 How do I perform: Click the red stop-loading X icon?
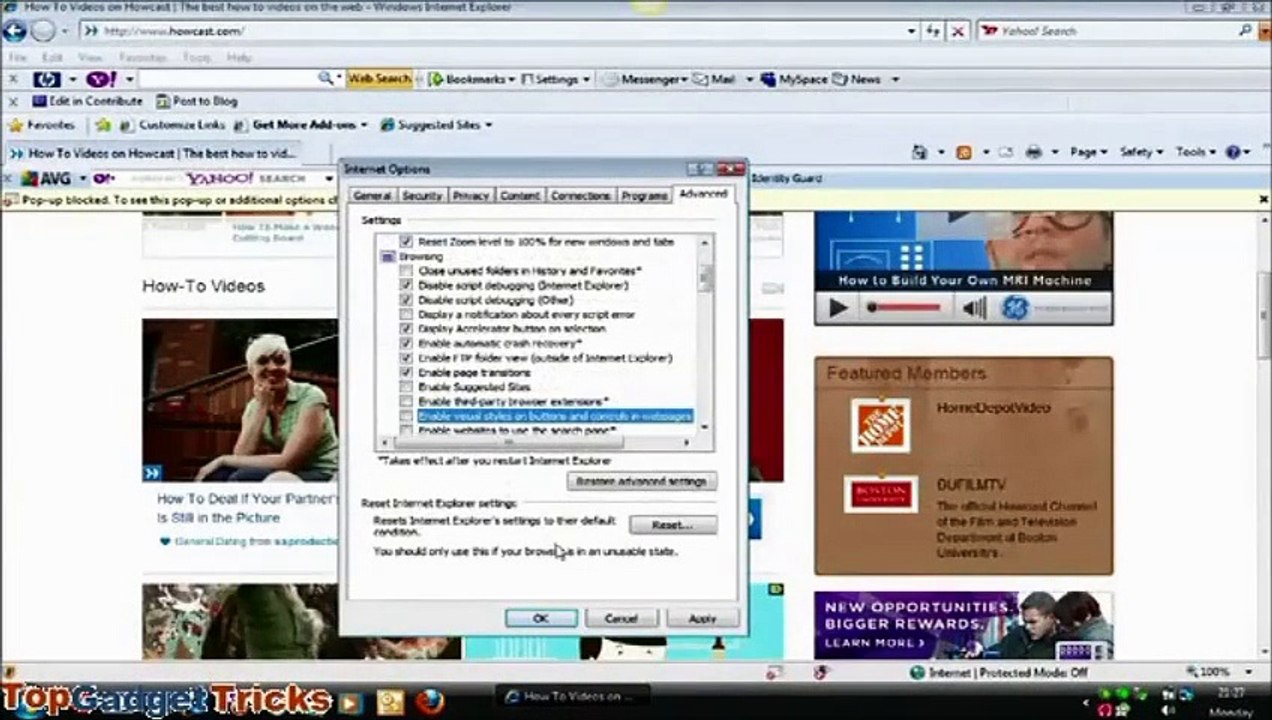[958, 31]
